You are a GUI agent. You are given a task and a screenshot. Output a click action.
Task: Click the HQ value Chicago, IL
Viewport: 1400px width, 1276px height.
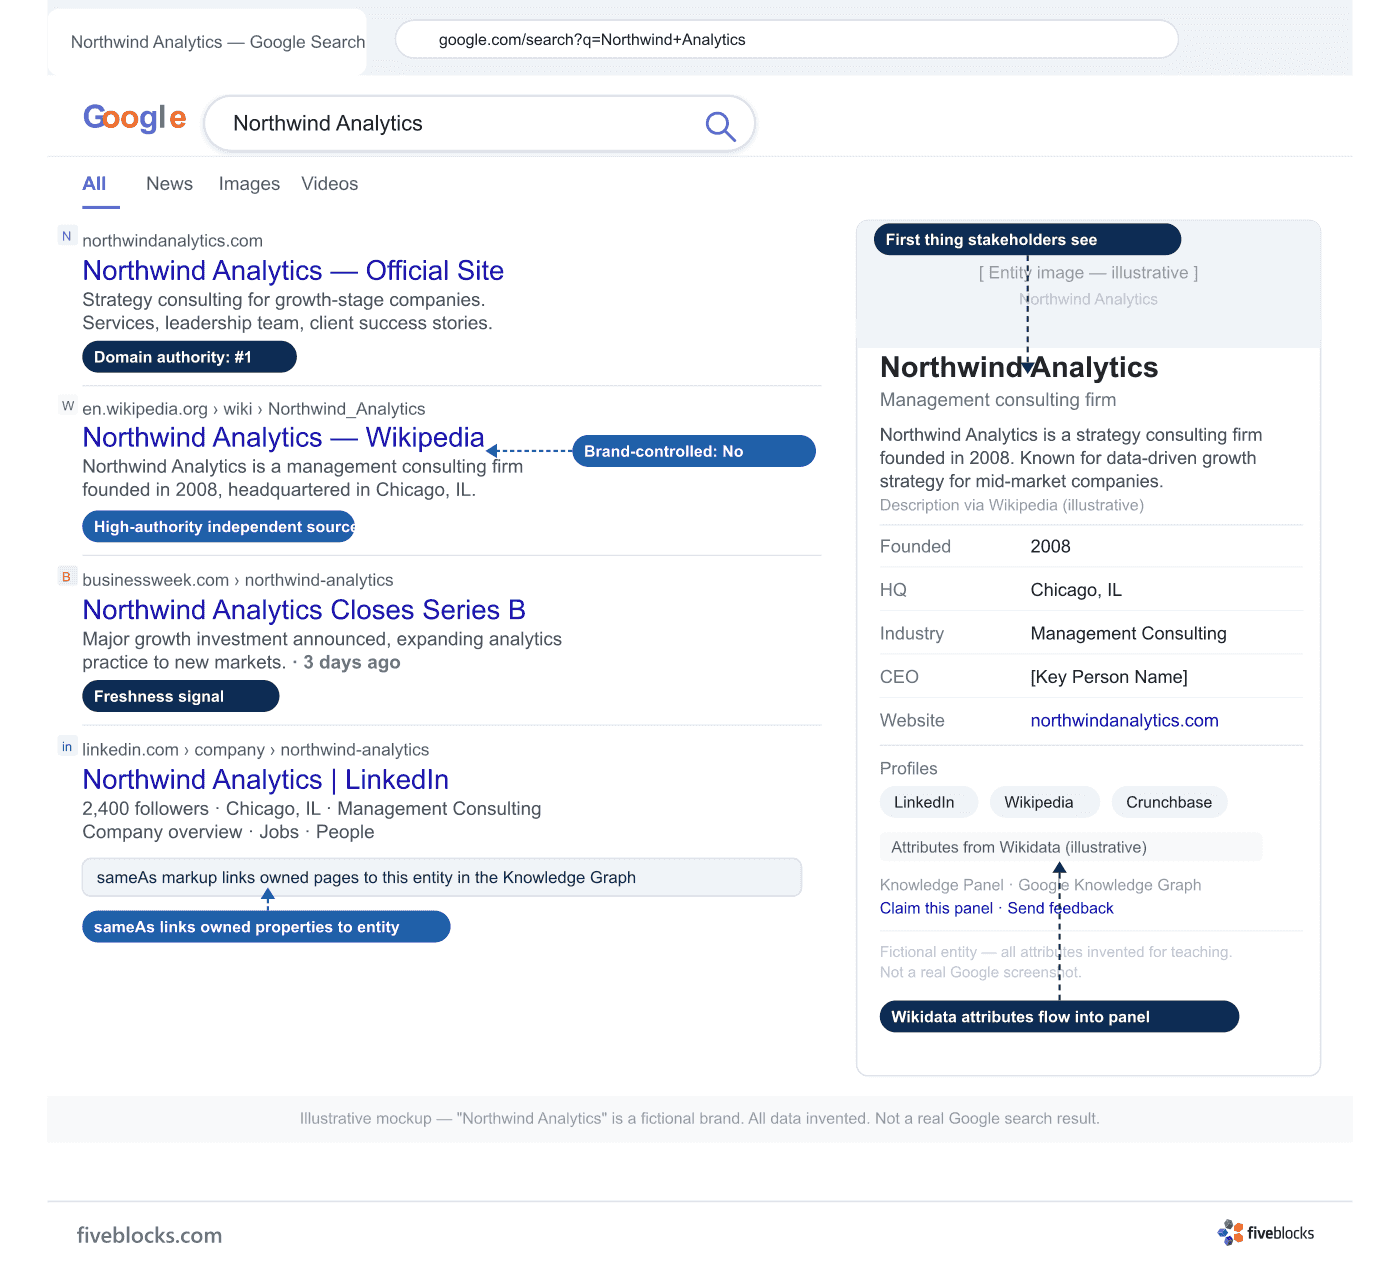[1076, 590]
